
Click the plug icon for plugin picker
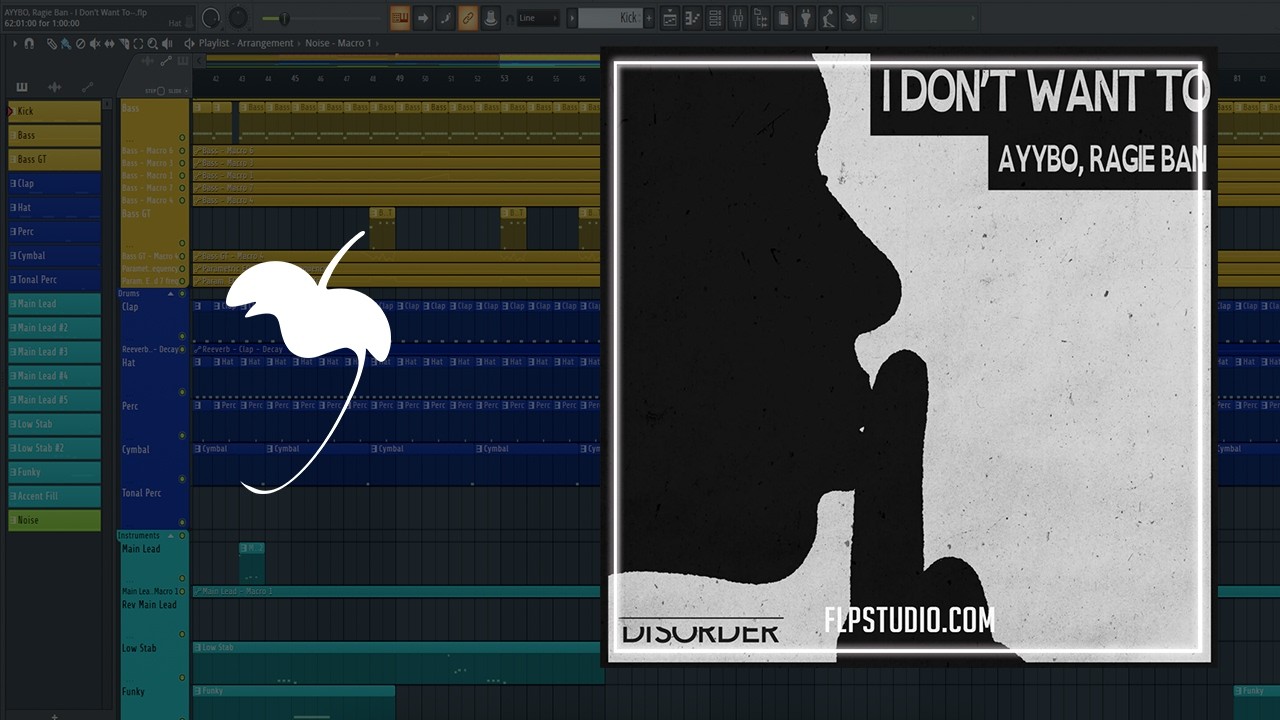[x=806, y=18]
